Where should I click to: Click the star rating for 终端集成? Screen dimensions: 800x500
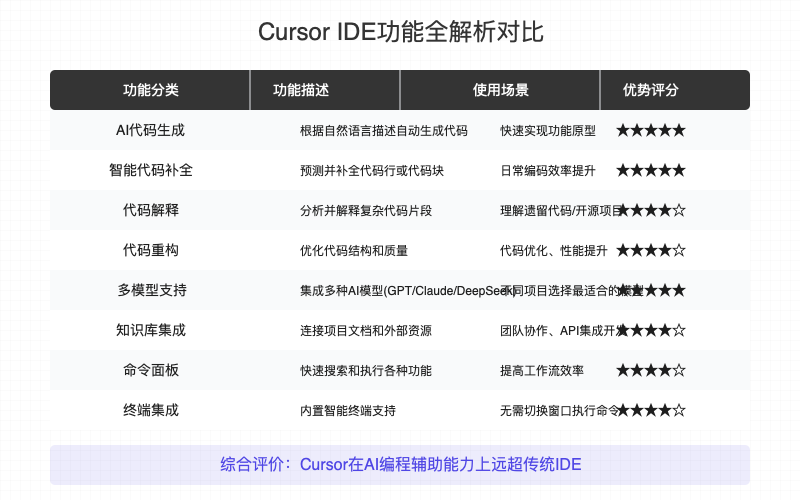pyautogui.click(x=651, y=410)
